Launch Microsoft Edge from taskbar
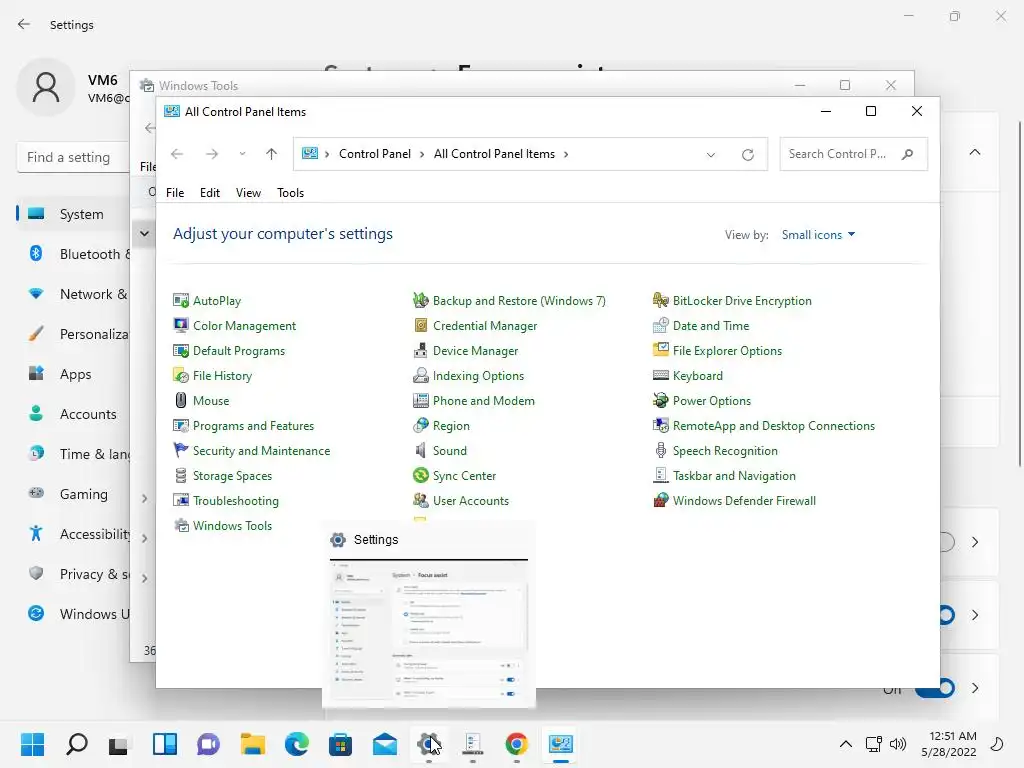The image size is (1024, 768). tap(297, 744)
